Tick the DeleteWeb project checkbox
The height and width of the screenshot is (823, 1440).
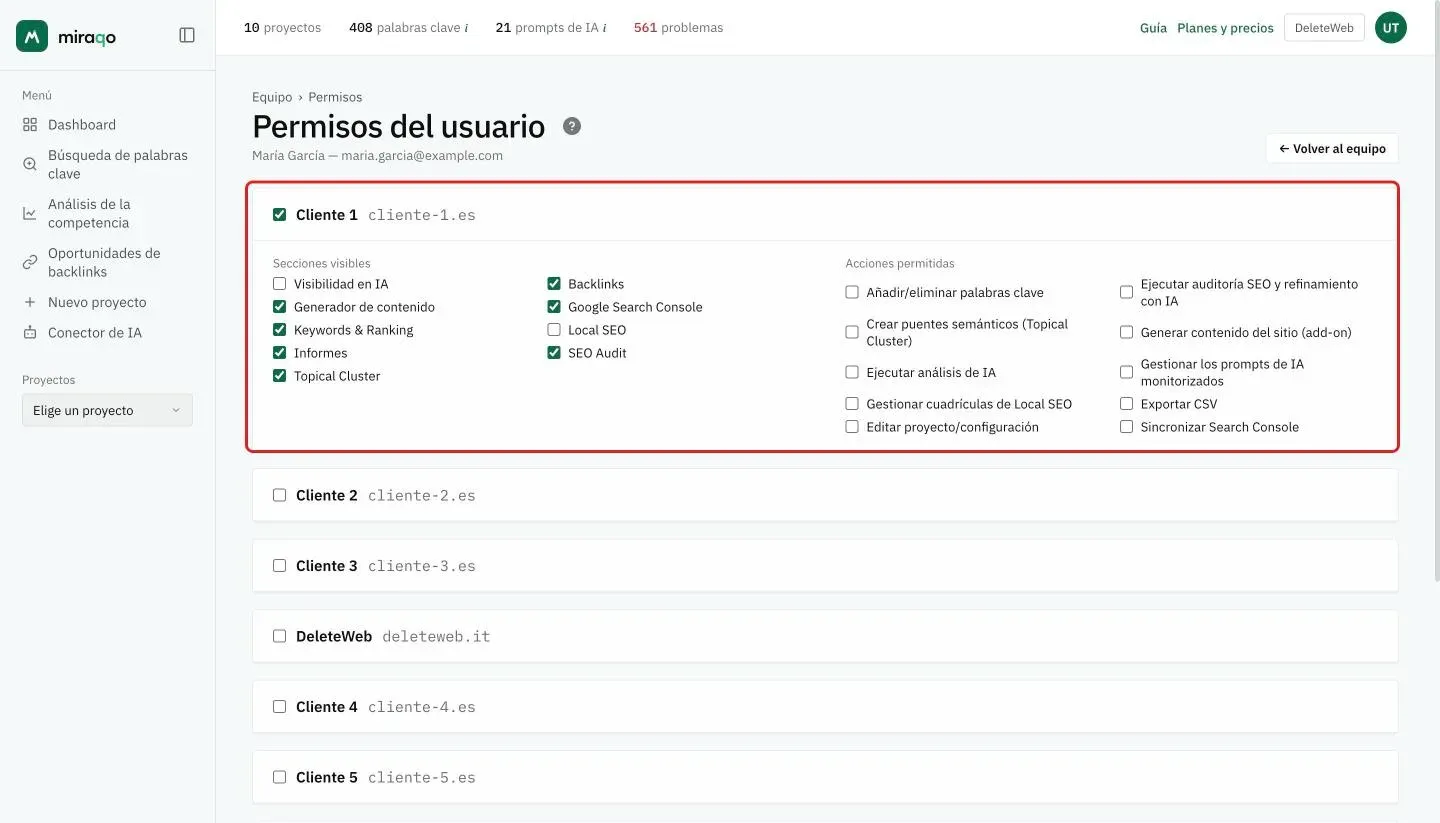click(x=279, y=636)
